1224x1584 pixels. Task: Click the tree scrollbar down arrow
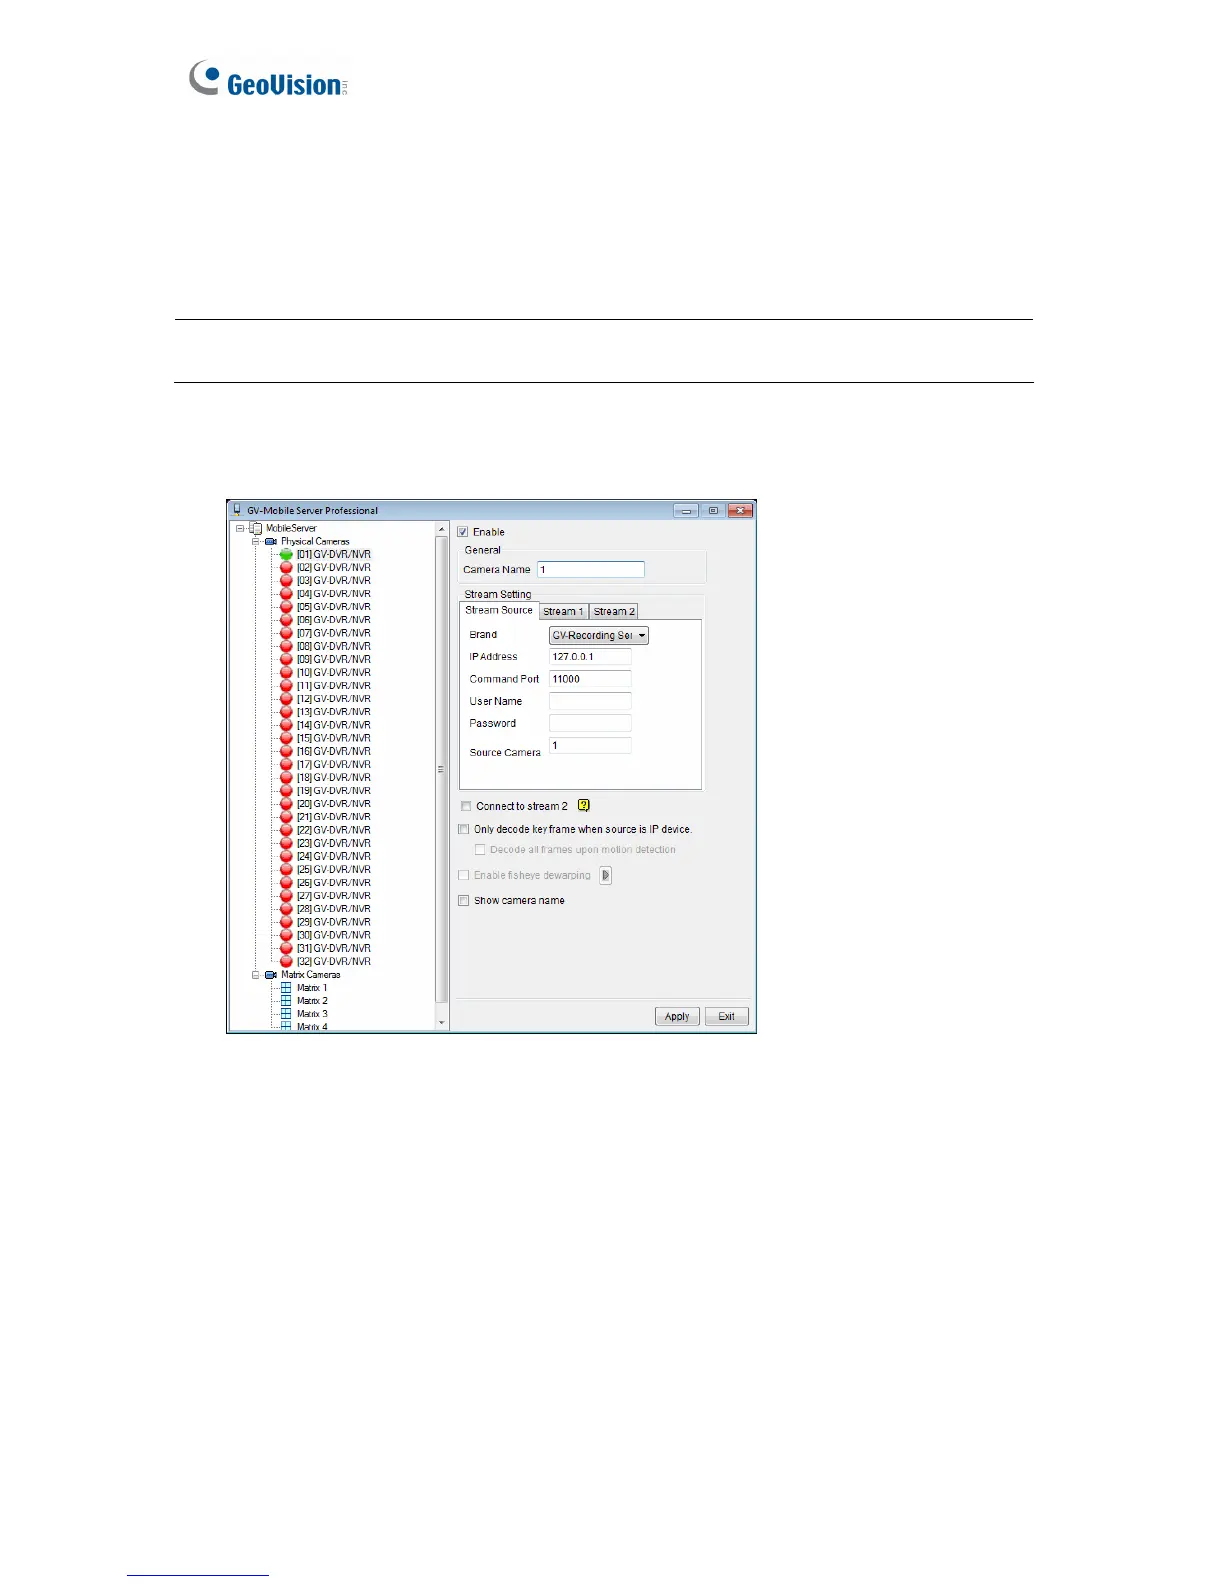(x=442, y=1023)
